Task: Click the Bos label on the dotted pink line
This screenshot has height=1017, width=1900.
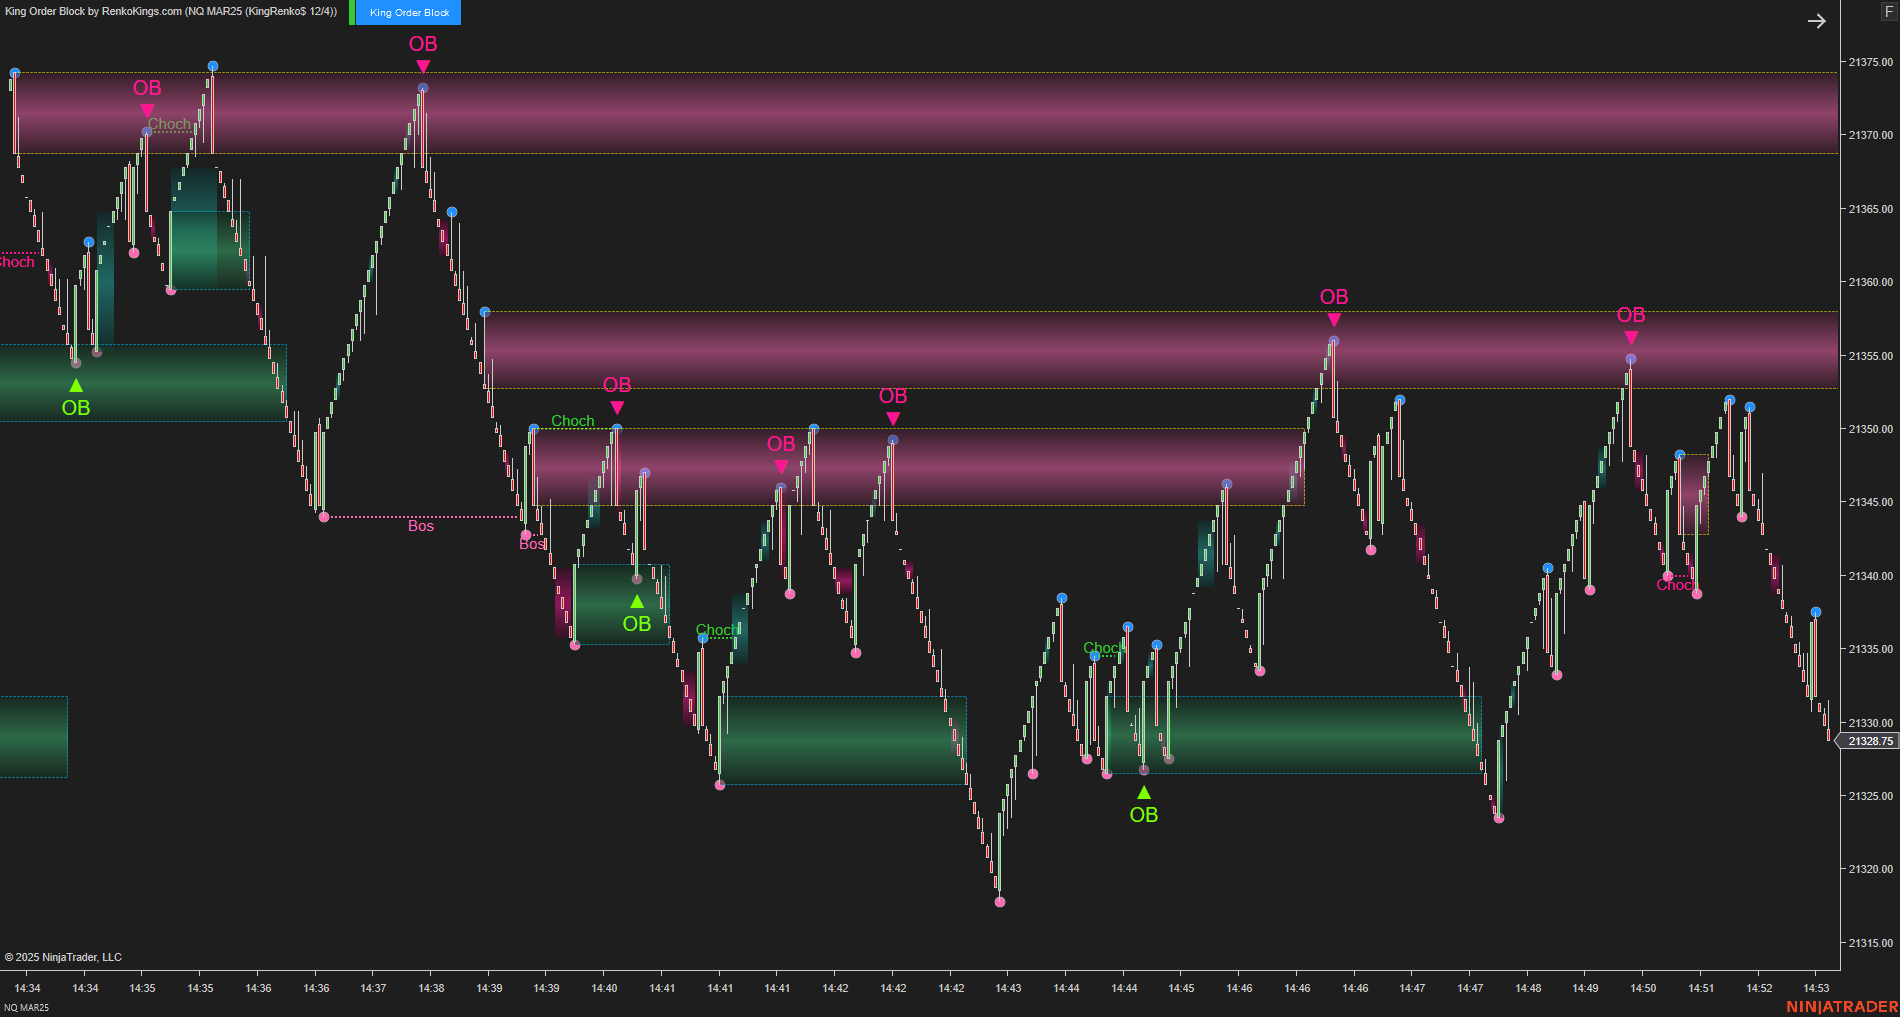Action: (x=421, y=525)
